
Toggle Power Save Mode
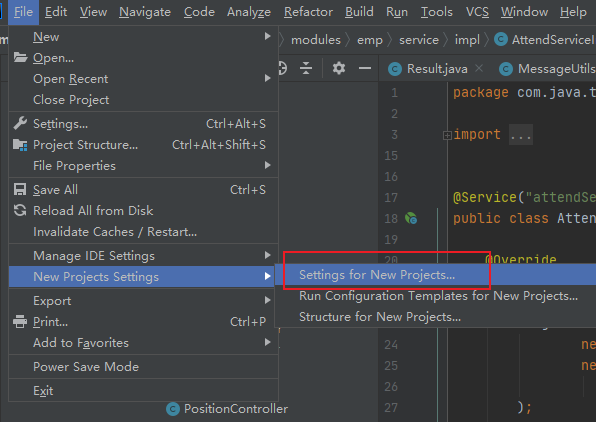144,366
